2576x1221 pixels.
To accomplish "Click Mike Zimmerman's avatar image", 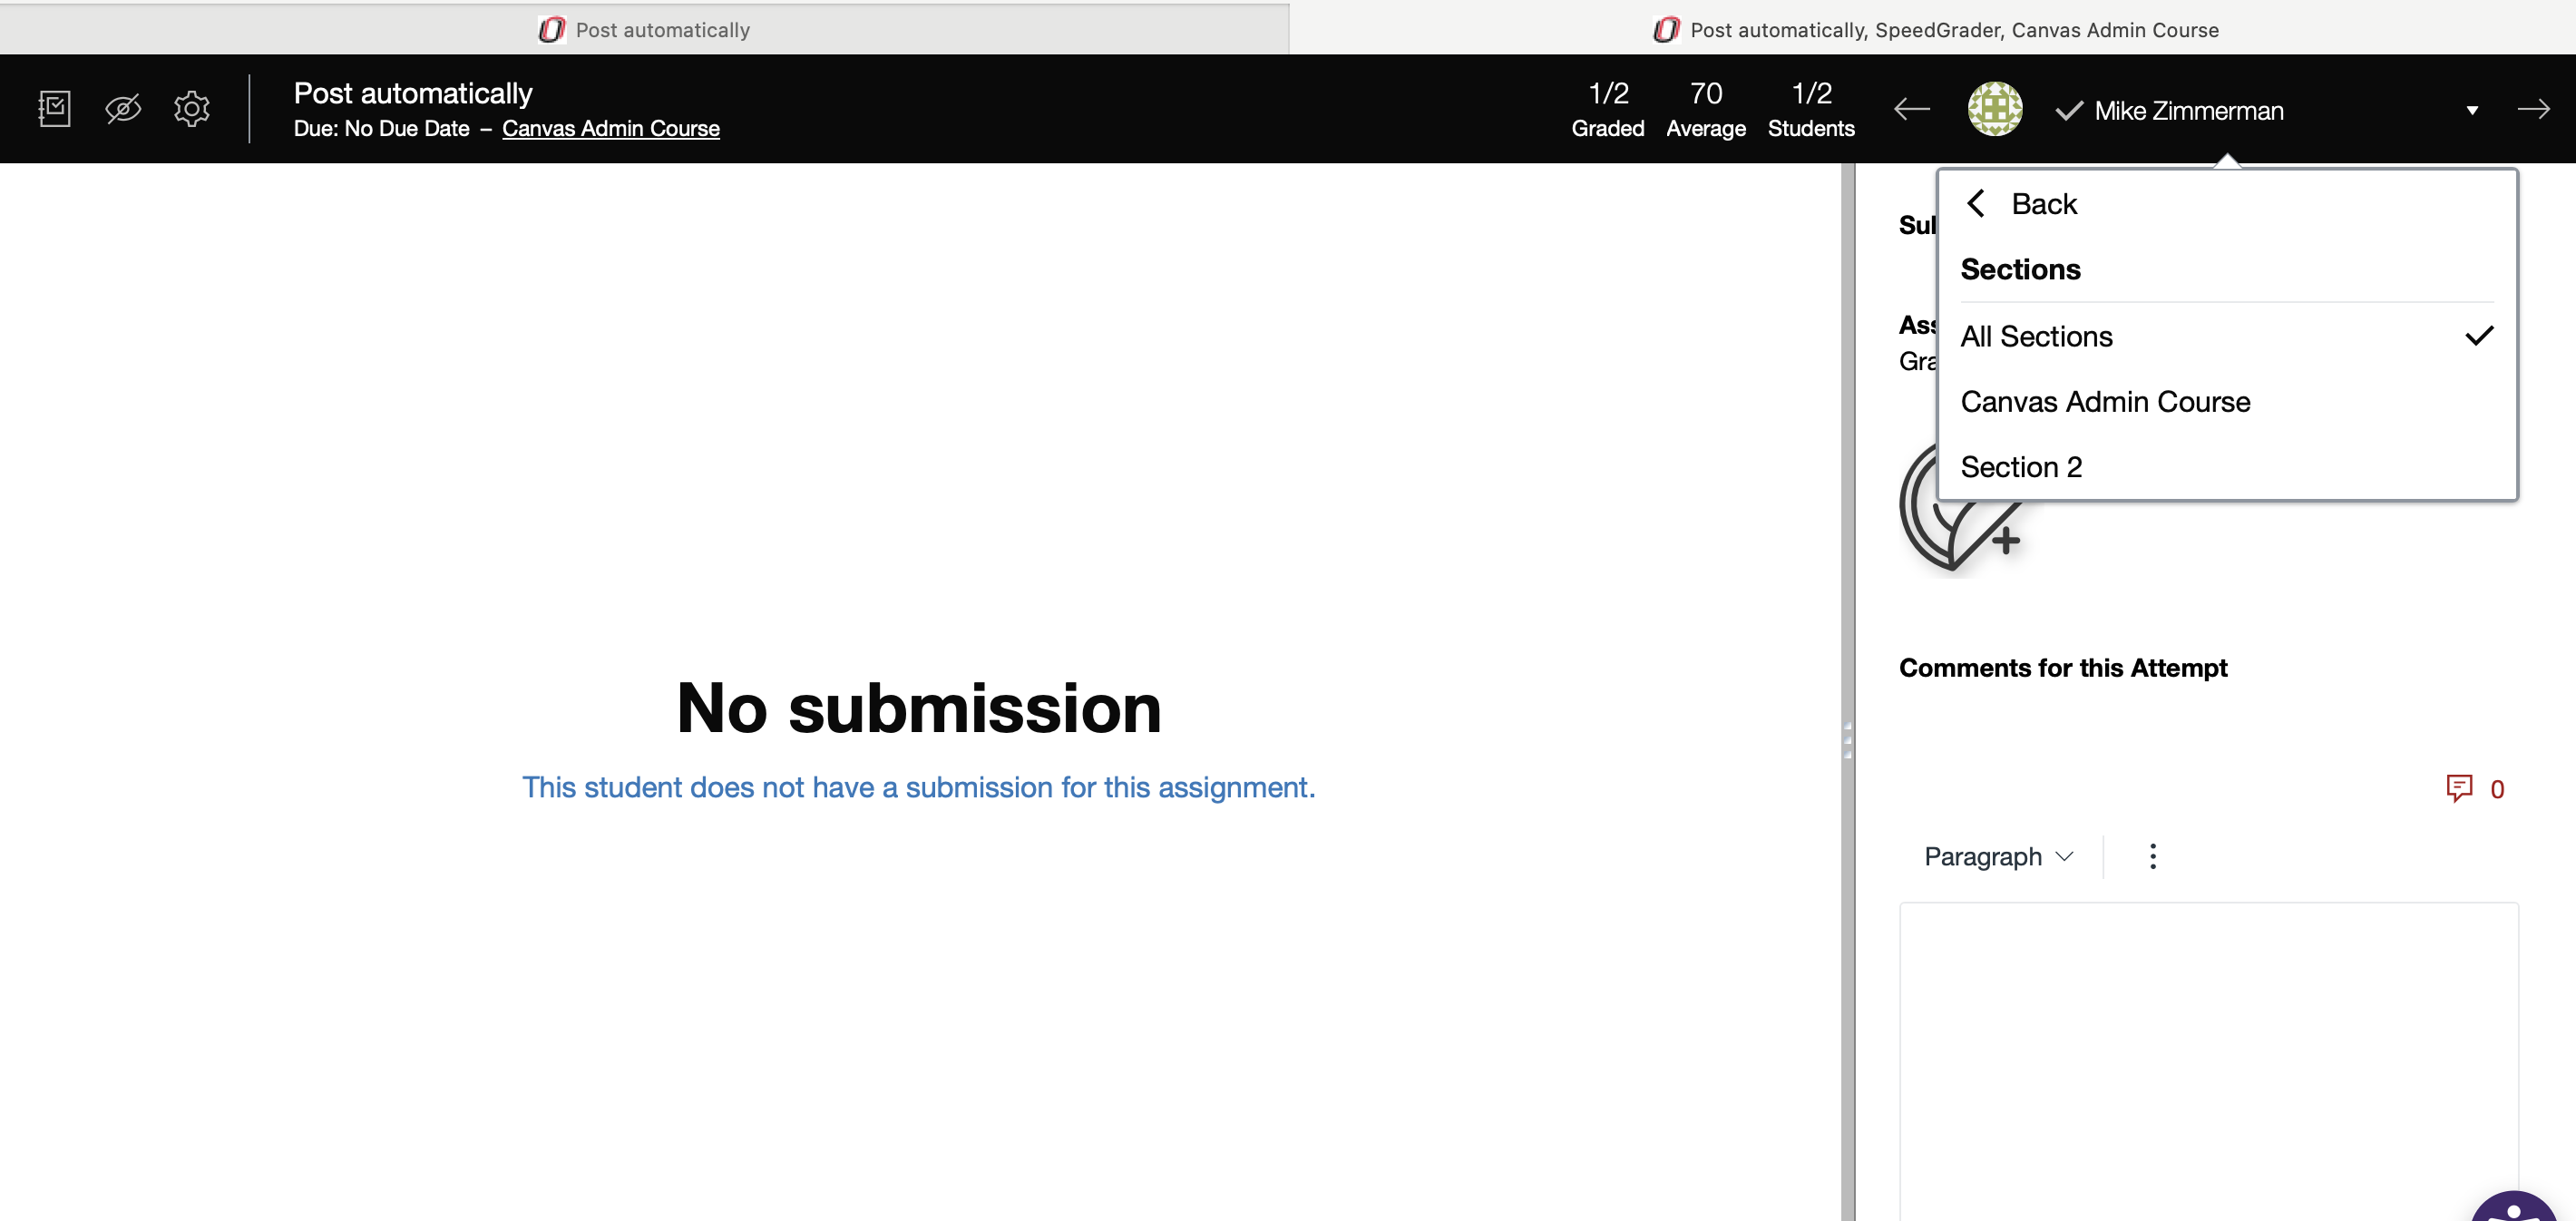I will [x=1994, y=109].
